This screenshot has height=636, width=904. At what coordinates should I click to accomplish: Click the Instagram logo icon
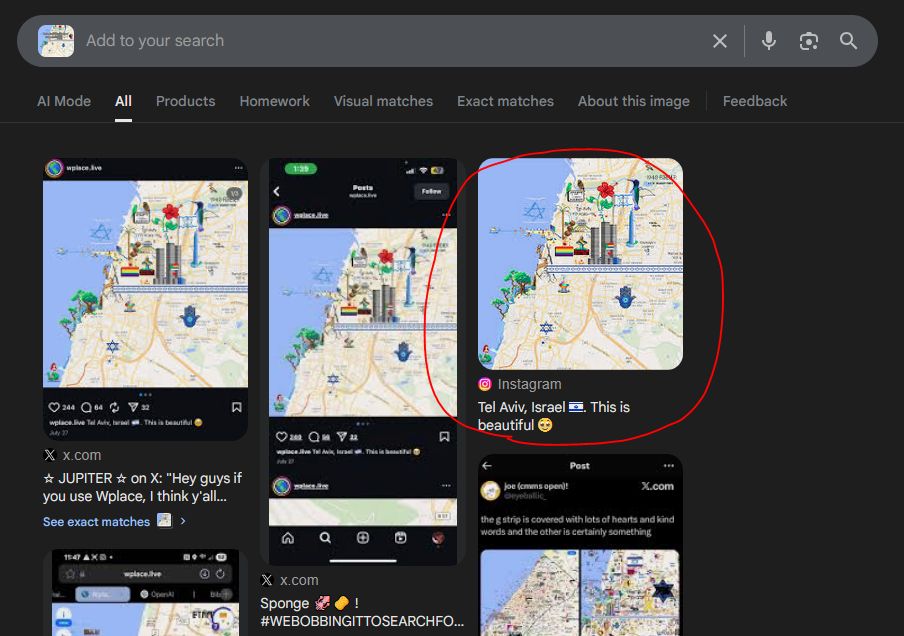[485, 384]
